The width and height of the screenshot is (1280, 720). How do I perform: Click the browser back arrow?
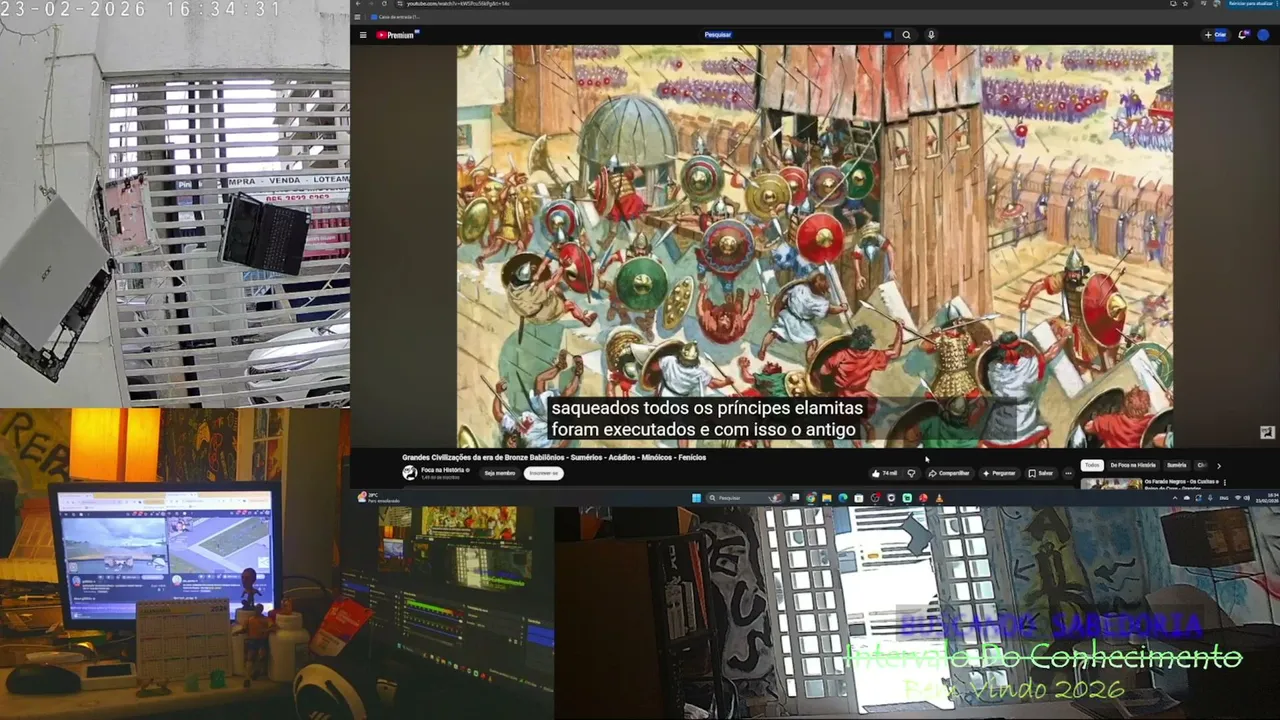[358, 4]
